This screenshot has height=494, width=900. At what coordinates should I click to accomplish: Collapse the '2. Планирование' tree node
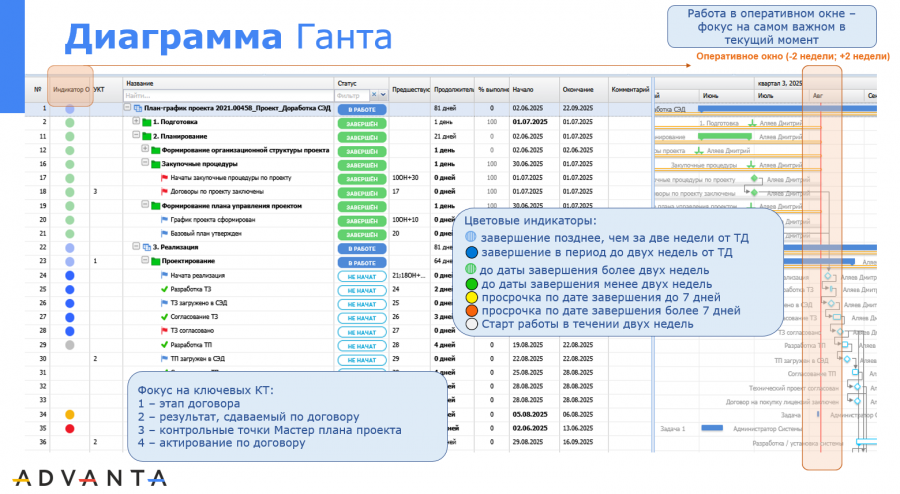tap(136, 135)
